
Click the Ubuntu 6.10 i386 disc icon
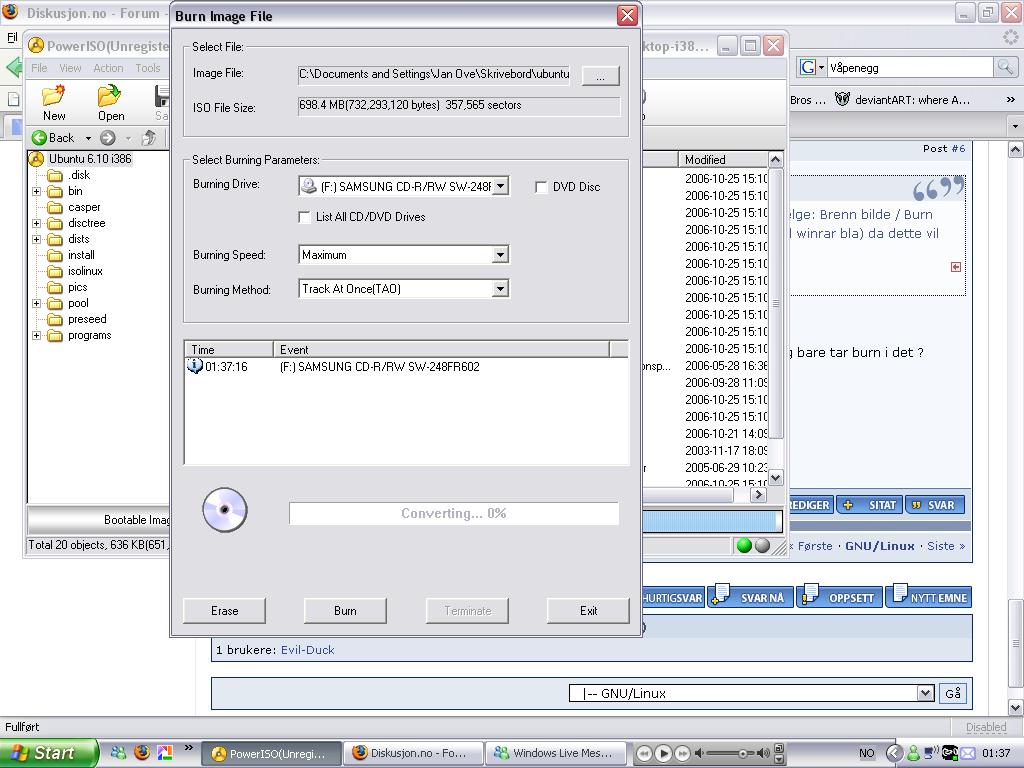coord(37,159)
